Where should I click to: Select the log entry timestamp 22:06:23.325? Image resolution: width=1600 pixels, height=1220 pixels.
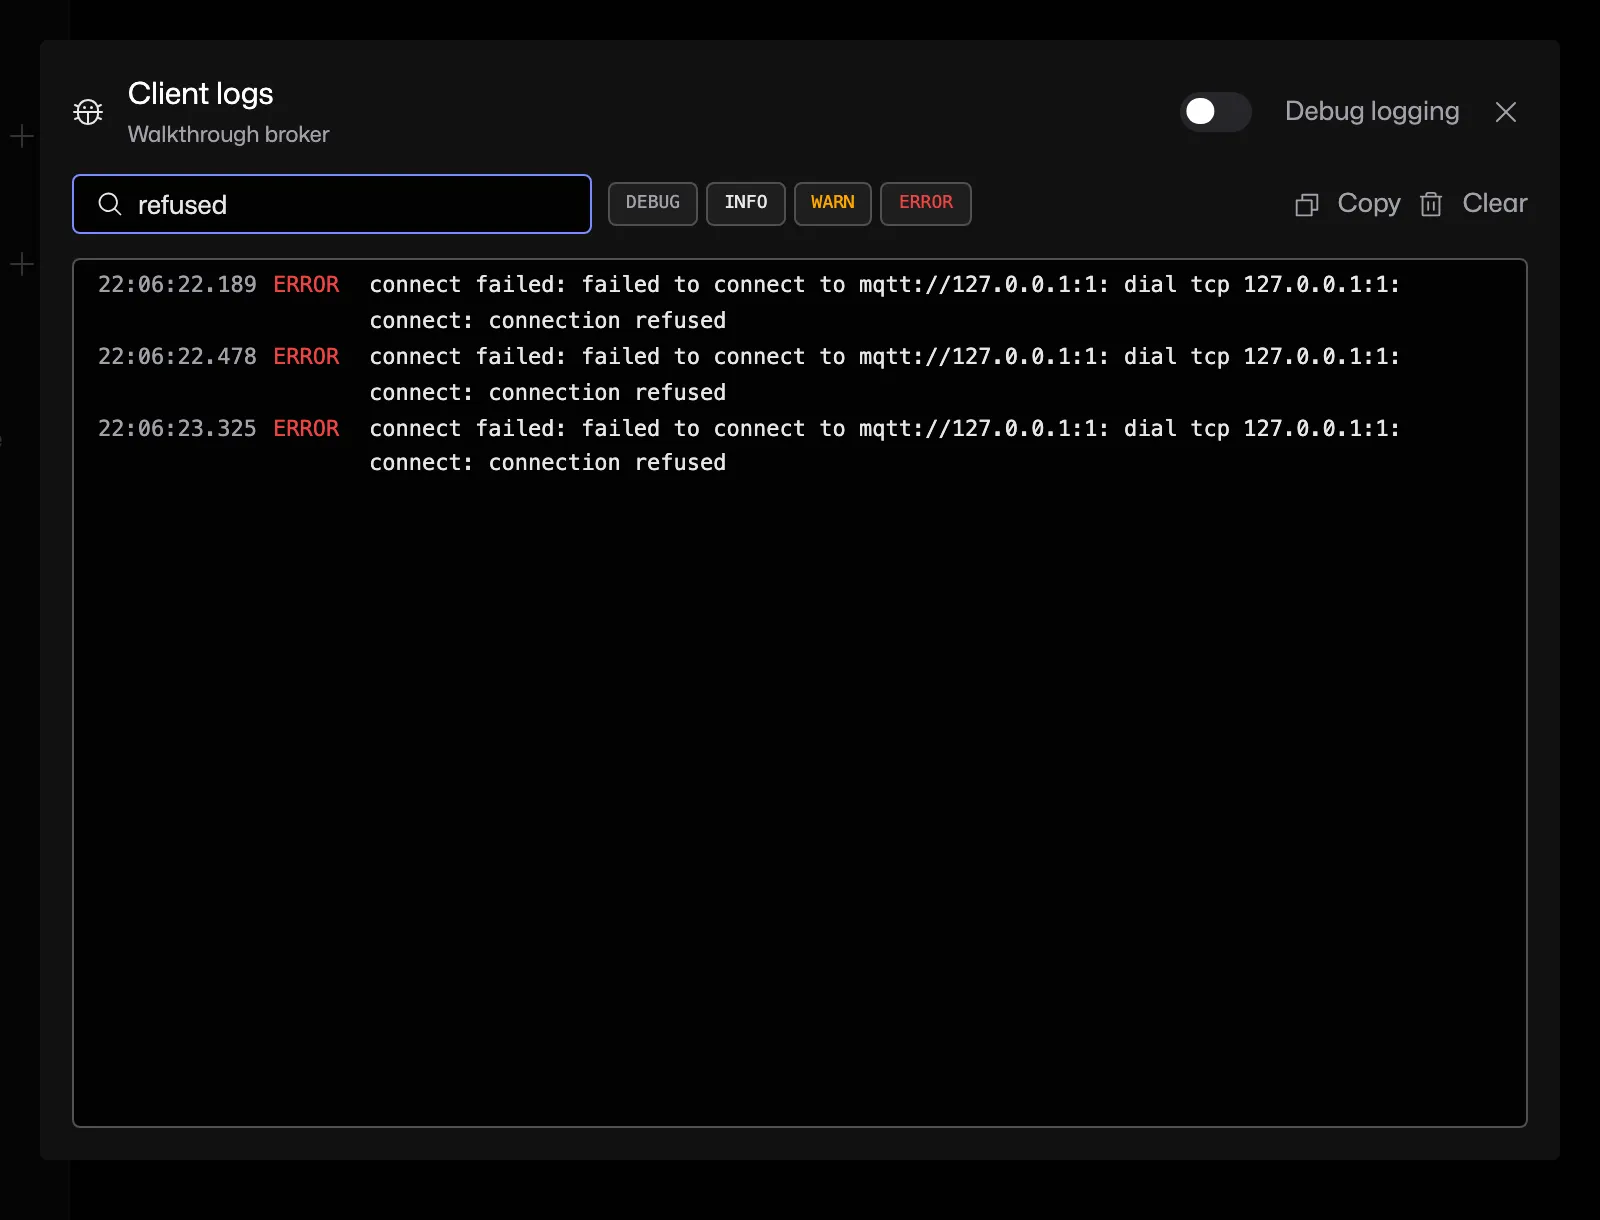pyautogui.click(x=177, y=428)
